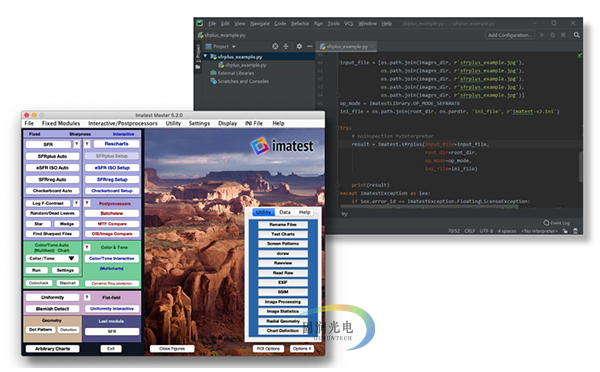Open Imatest File menu
The width and height of the screenshot is (600, 372).
click(29, 123)
